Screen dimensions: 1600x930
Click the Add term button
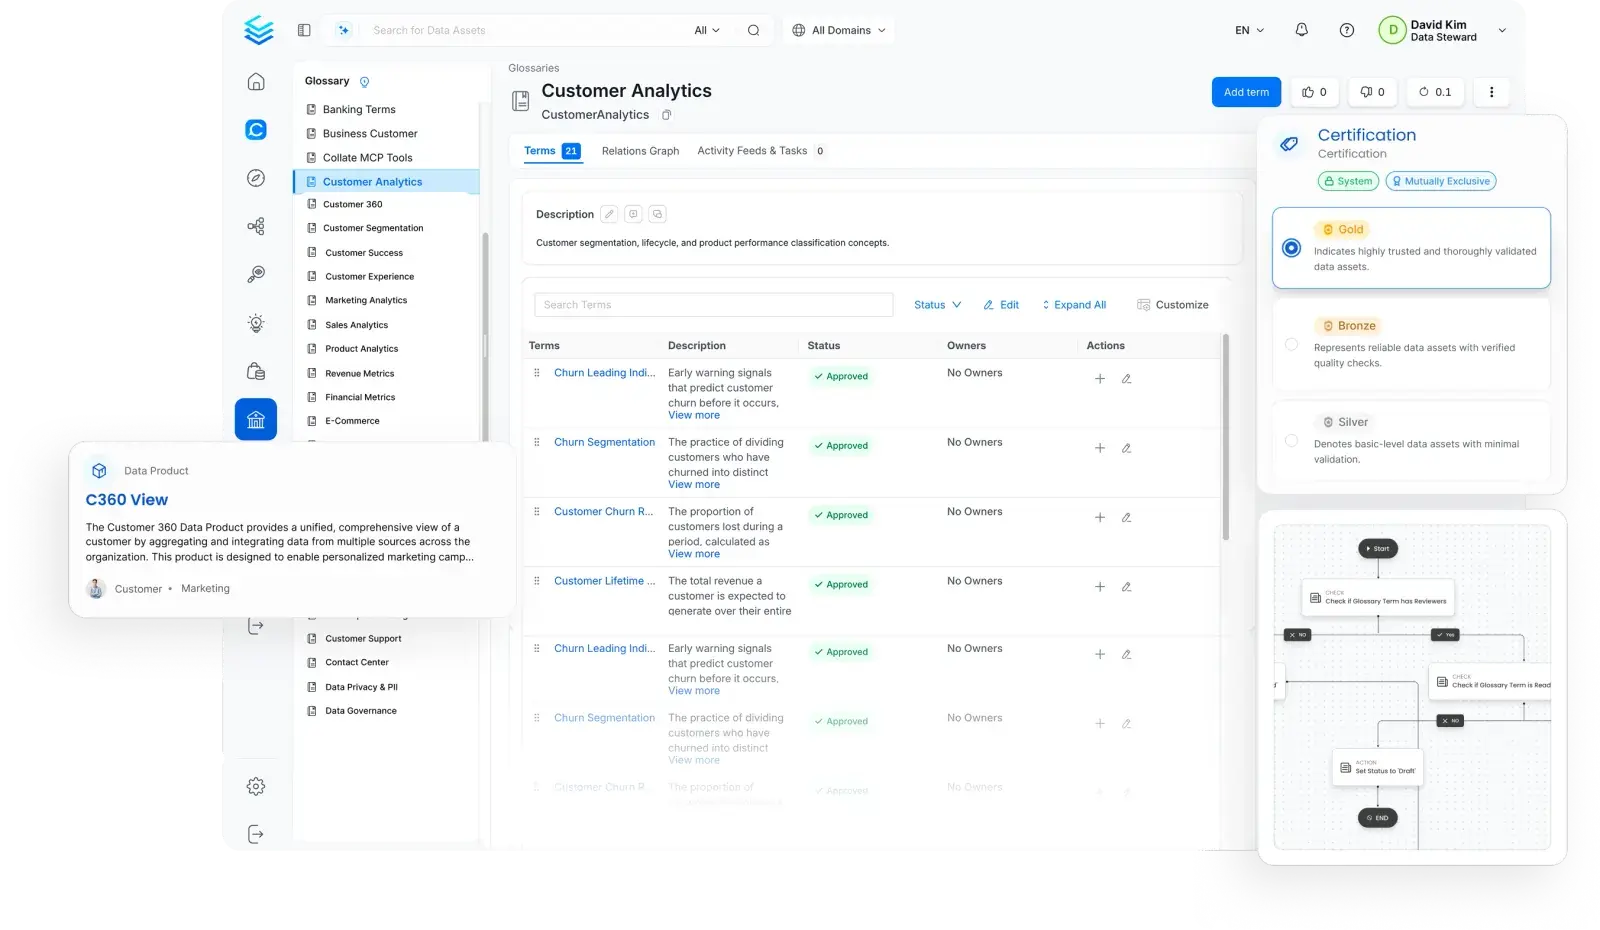(1246, 92)
